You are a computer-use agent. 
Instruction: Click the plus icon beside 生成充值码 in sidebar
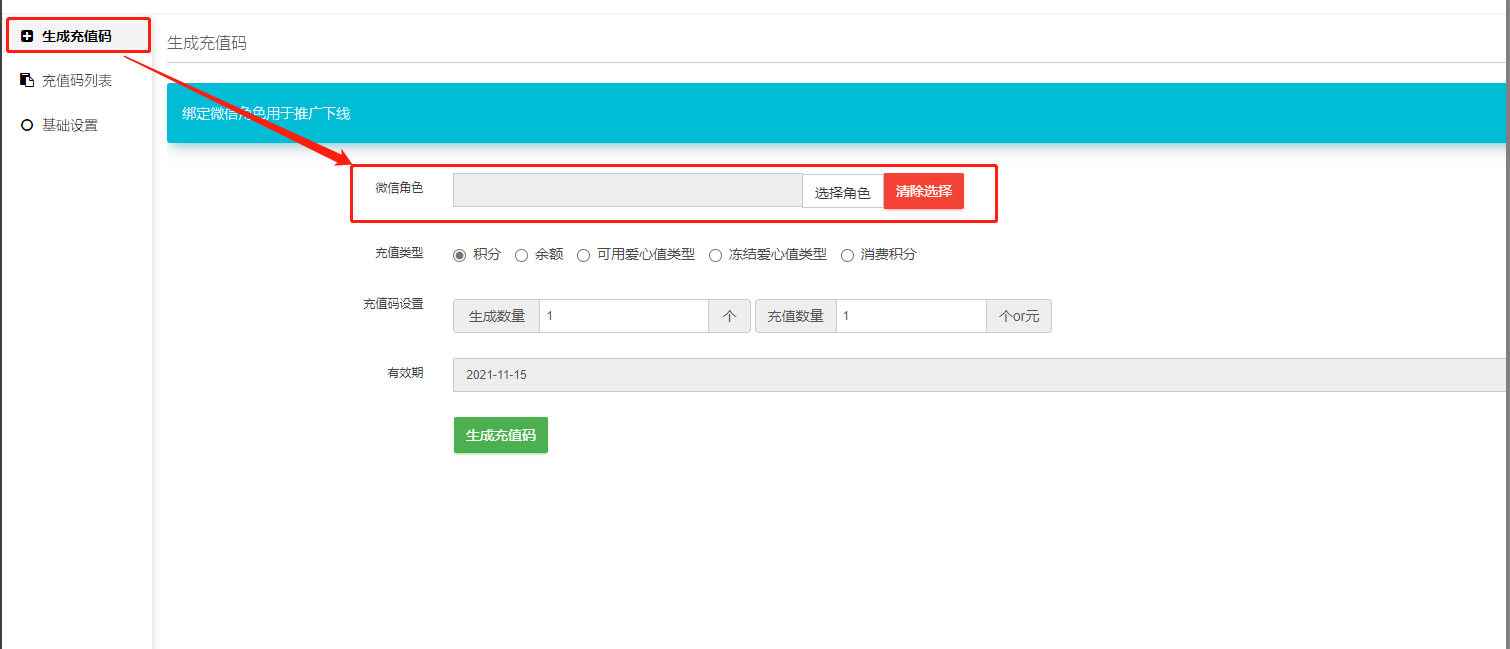pyautogui.click(x=27, y=36)
